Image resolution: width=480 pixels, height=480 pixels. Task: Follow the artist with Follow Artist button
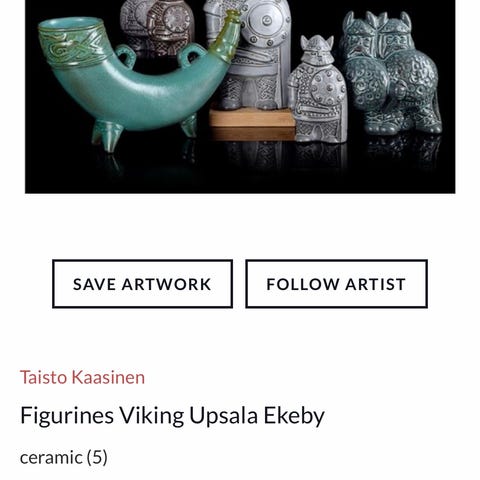coord(336,284)
